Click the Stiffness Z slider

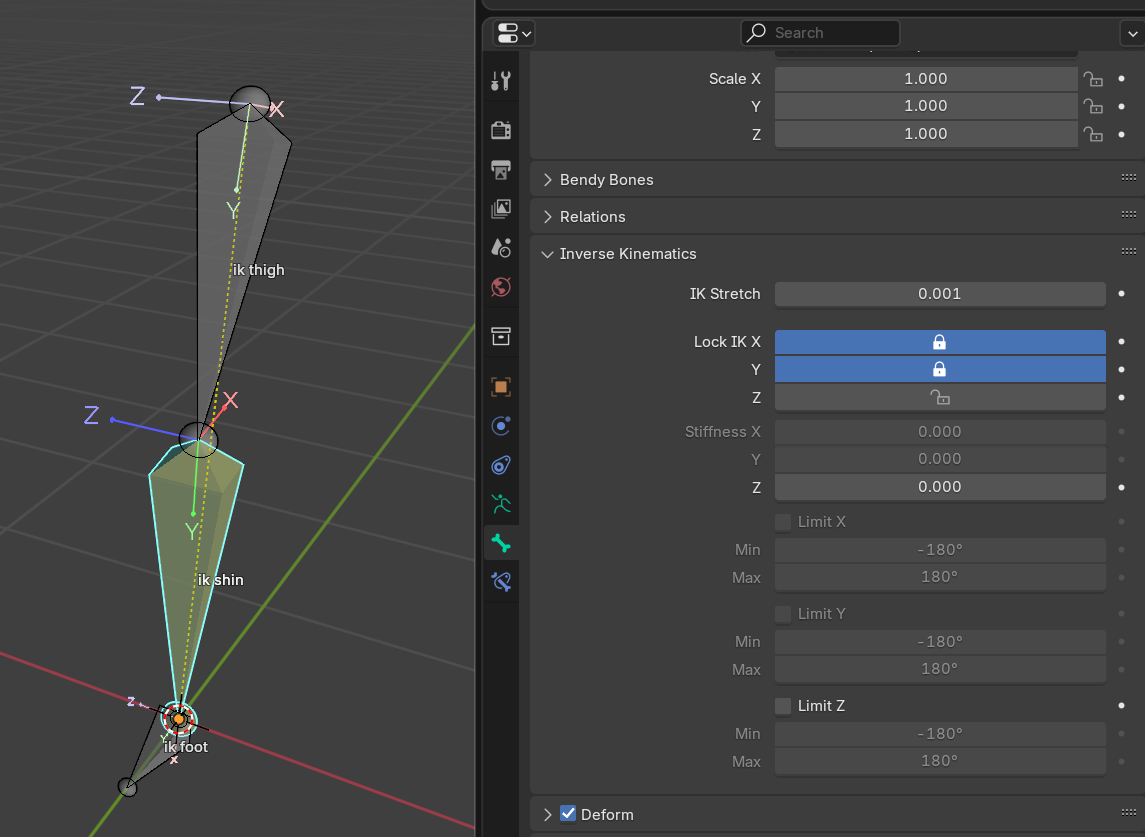pyautogui.click(x=940, y=486)
